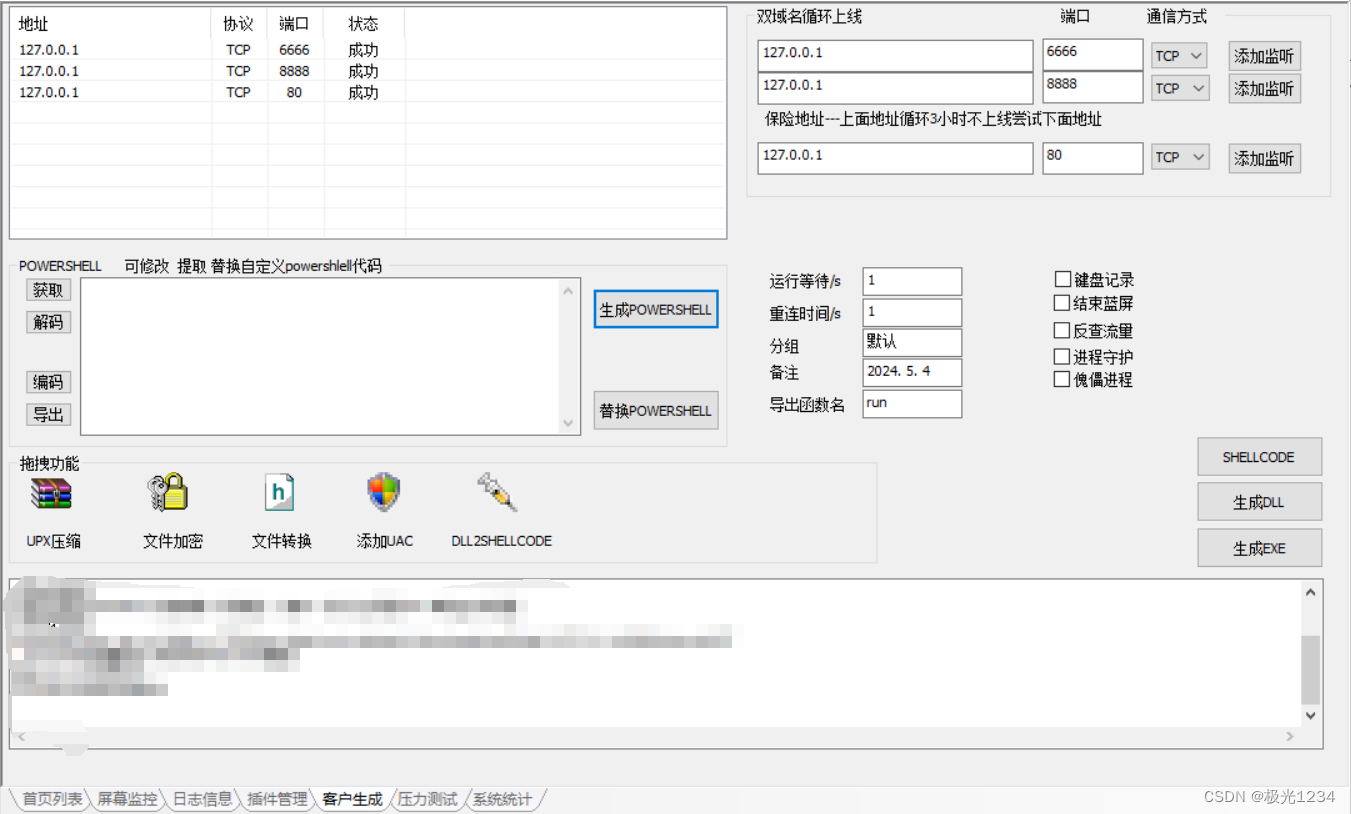Select the 文件转换 file icon

[279, 493]
